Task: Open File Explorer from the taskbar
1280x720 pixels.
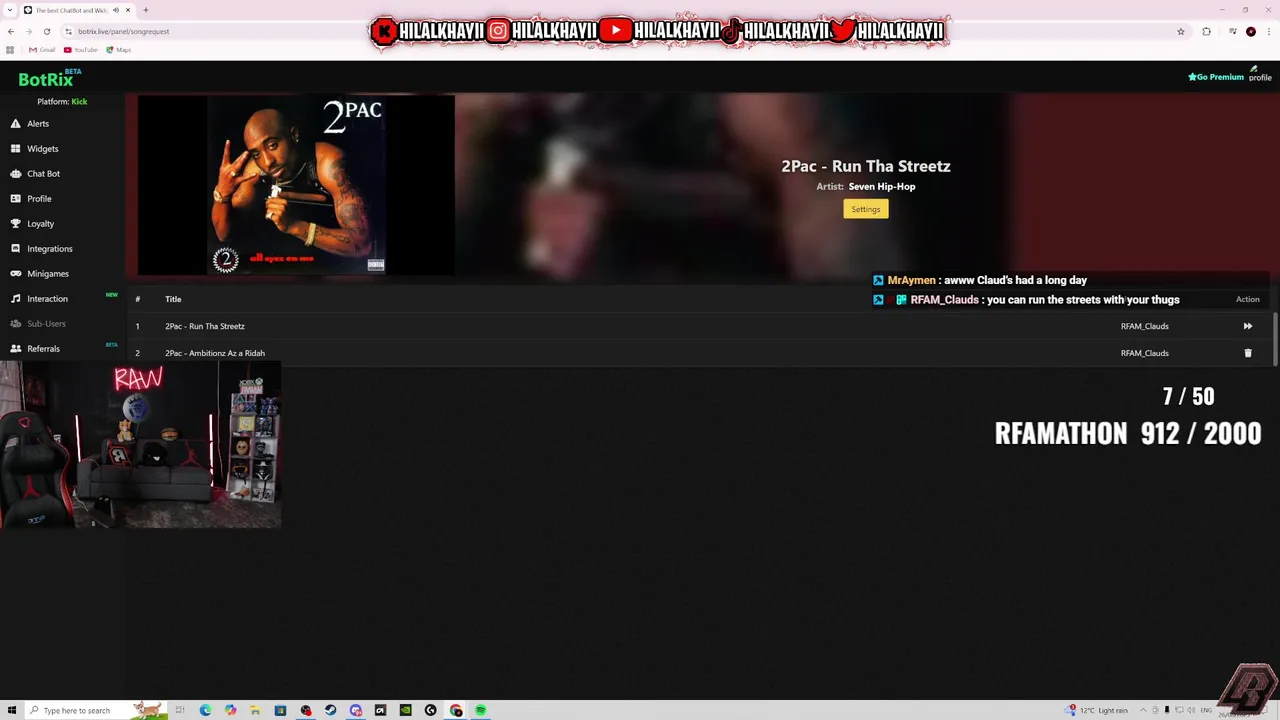Action: (x=255, y=710)
